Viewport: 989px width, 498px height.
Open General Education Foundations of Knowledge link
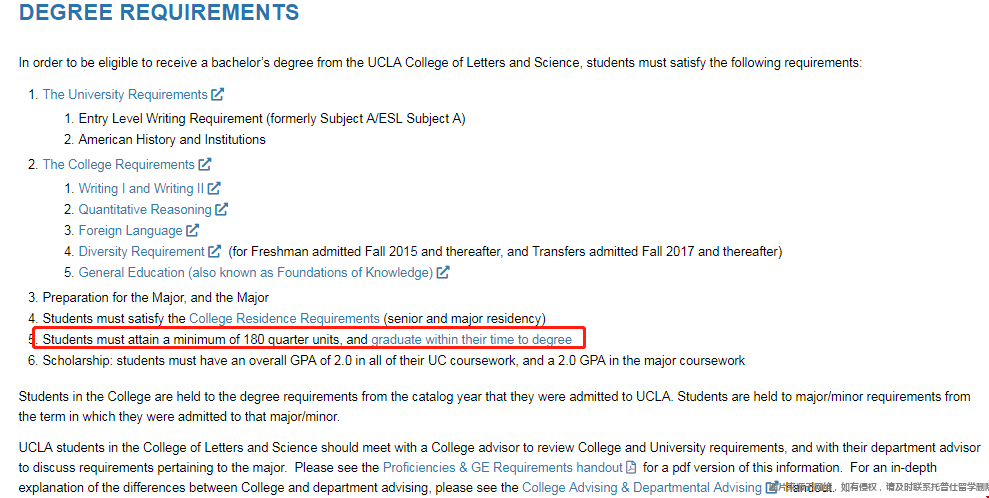click(x=255, y=273)
